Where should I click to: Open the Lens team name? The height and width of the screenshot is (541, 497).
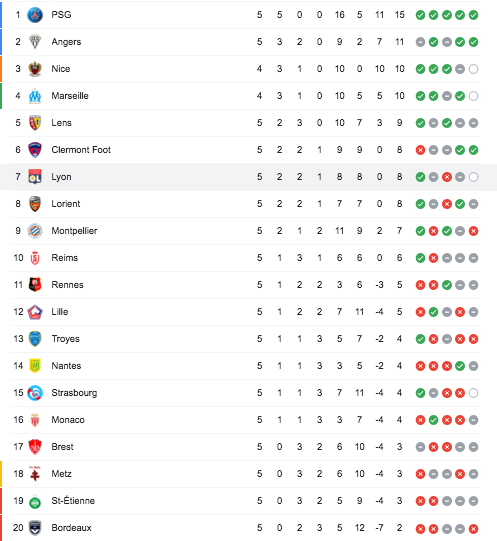tap(61, 123)
